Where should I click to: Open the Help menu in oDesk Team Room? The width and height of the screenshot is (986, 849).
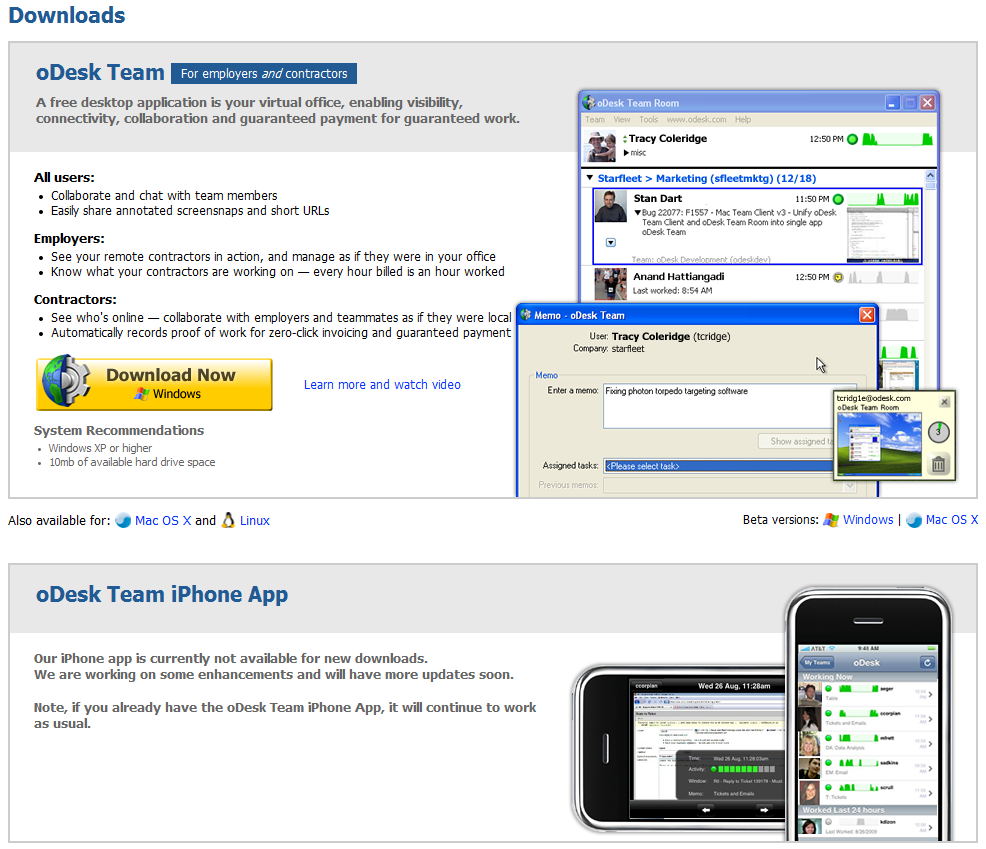743,119
